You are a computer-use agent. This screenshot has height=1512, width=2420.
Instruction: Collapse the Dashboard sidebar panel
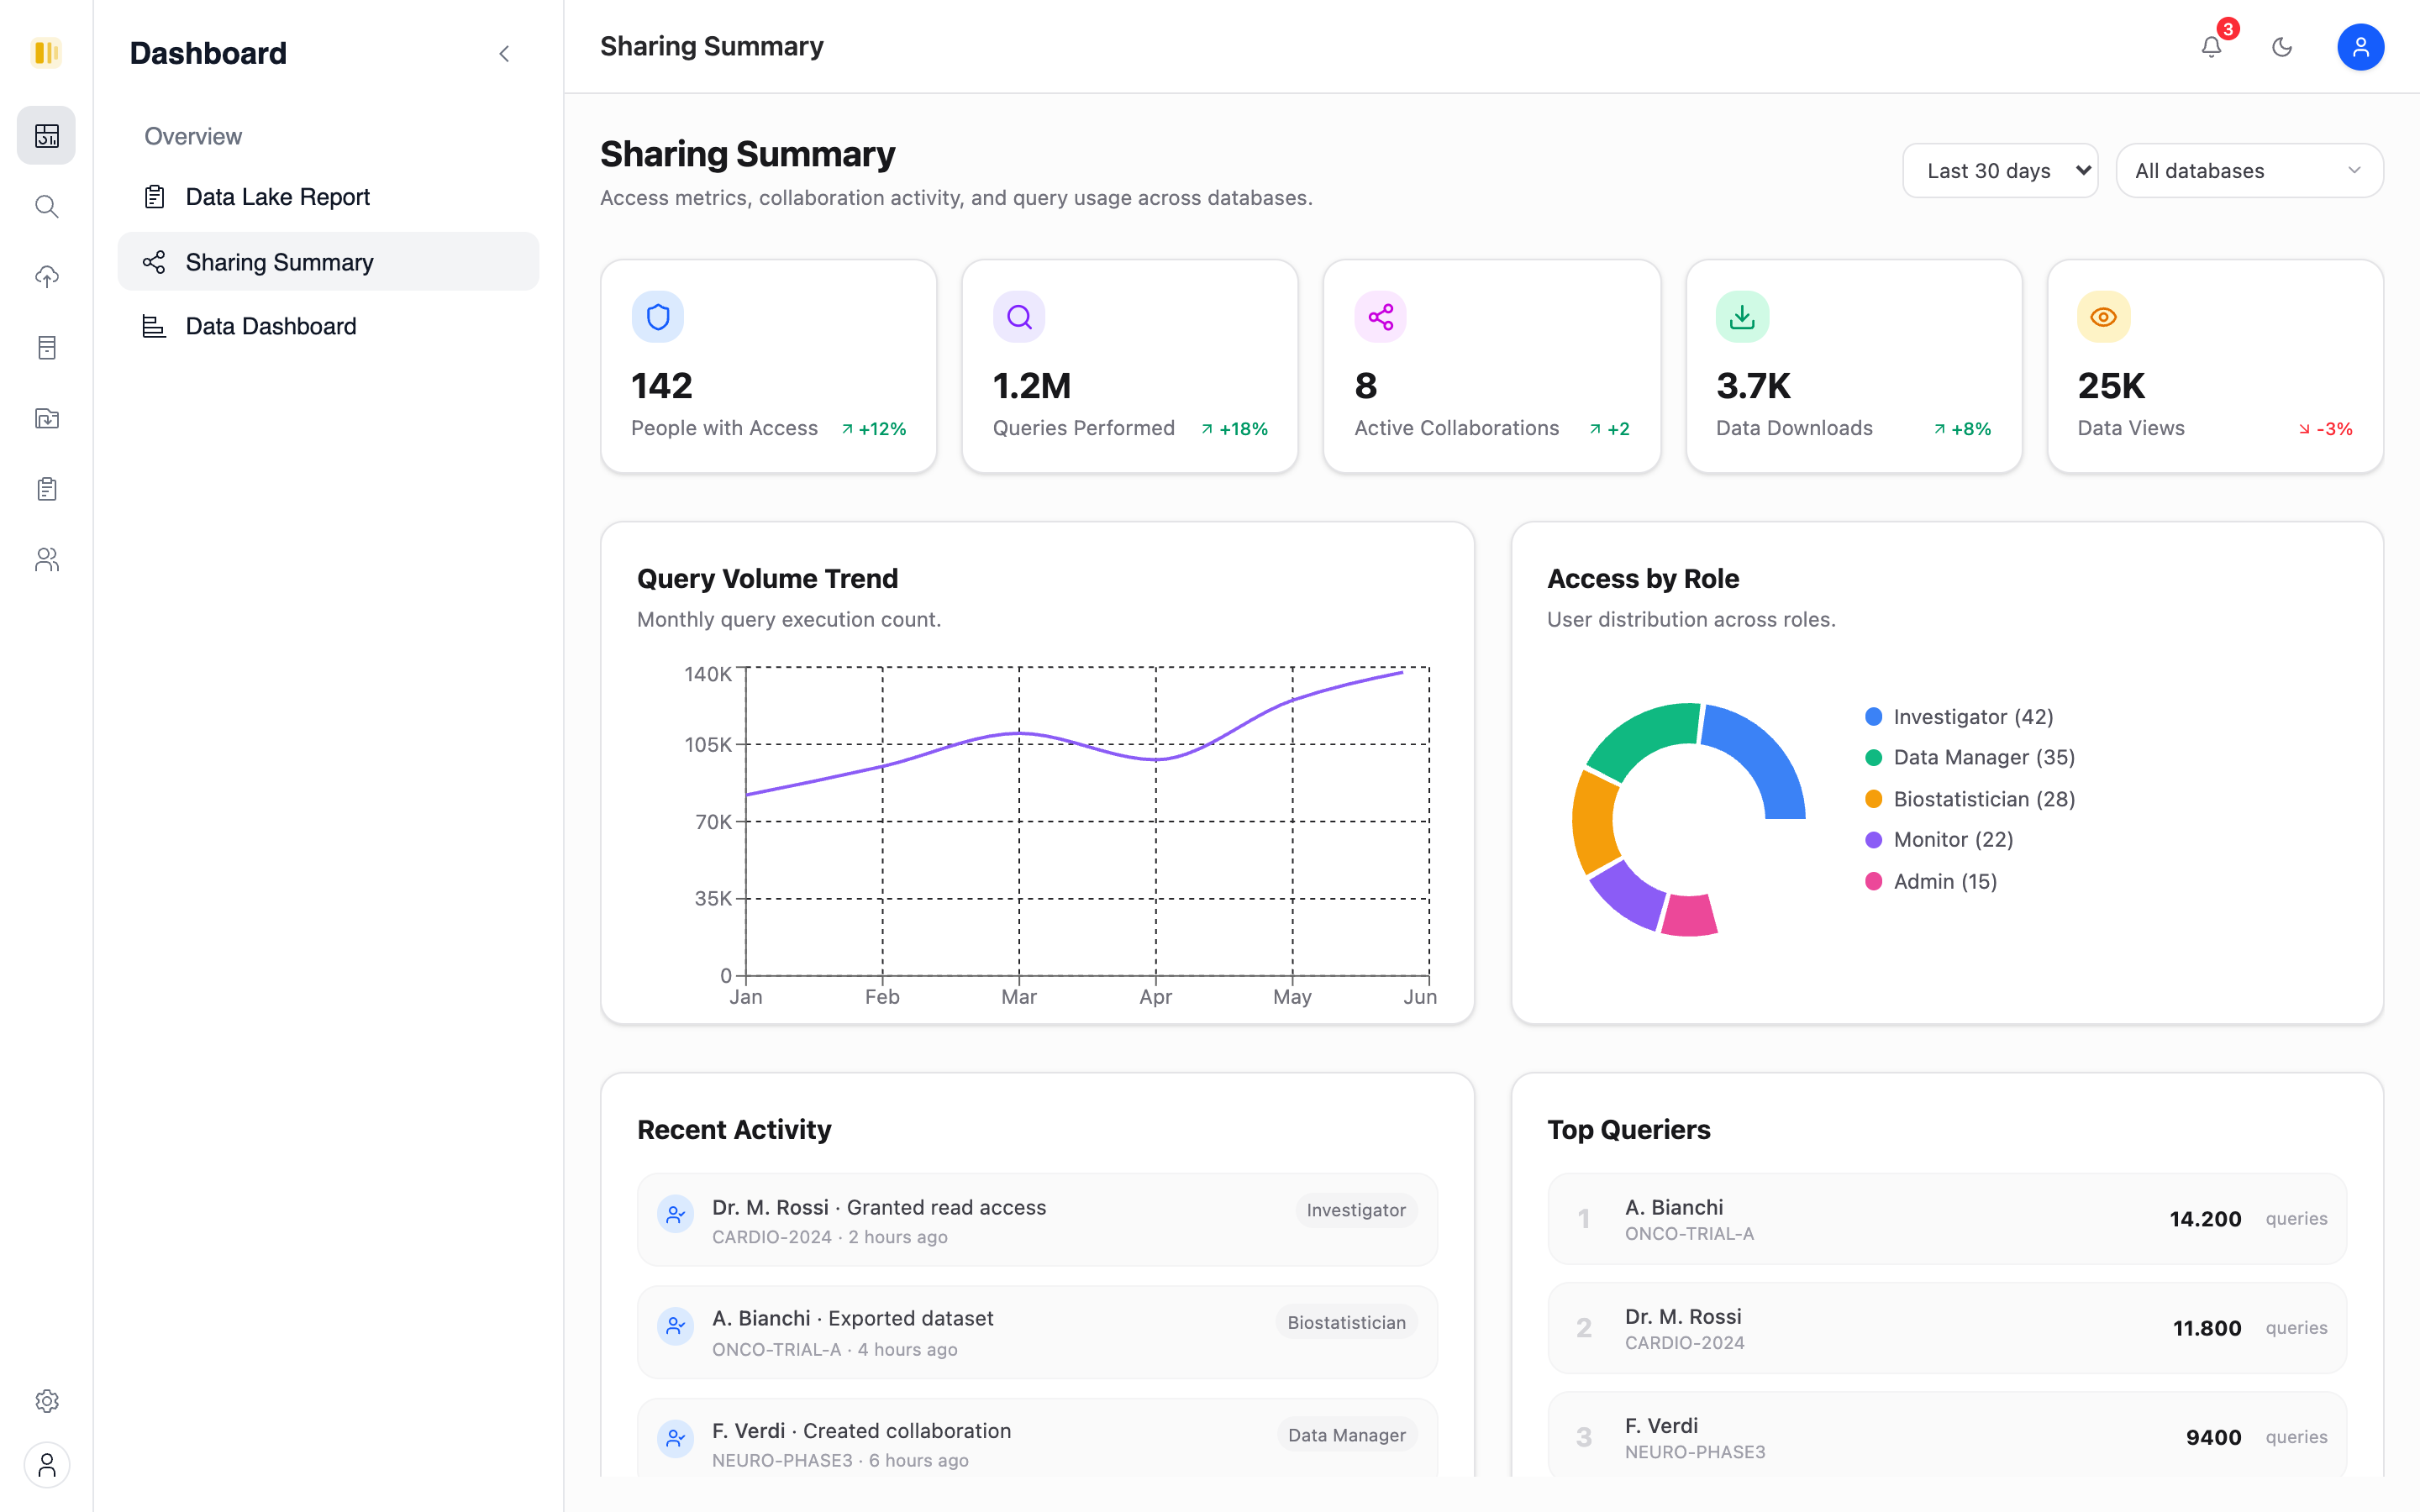coord(504,54)
